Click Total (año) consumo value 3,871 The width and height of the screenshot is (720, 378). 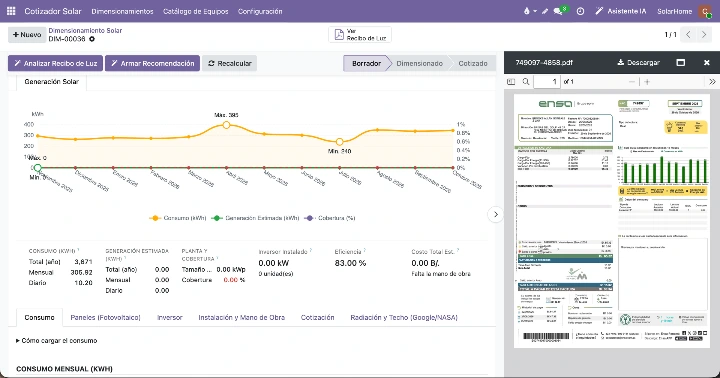pos(84,262)
